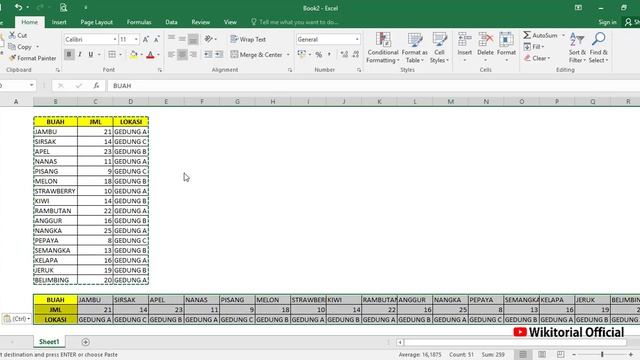Image resolution: width=640 pixels, height=360 pixels.
Task: Click the formula bar showing BUAH
Action: (x=373, y=85)
